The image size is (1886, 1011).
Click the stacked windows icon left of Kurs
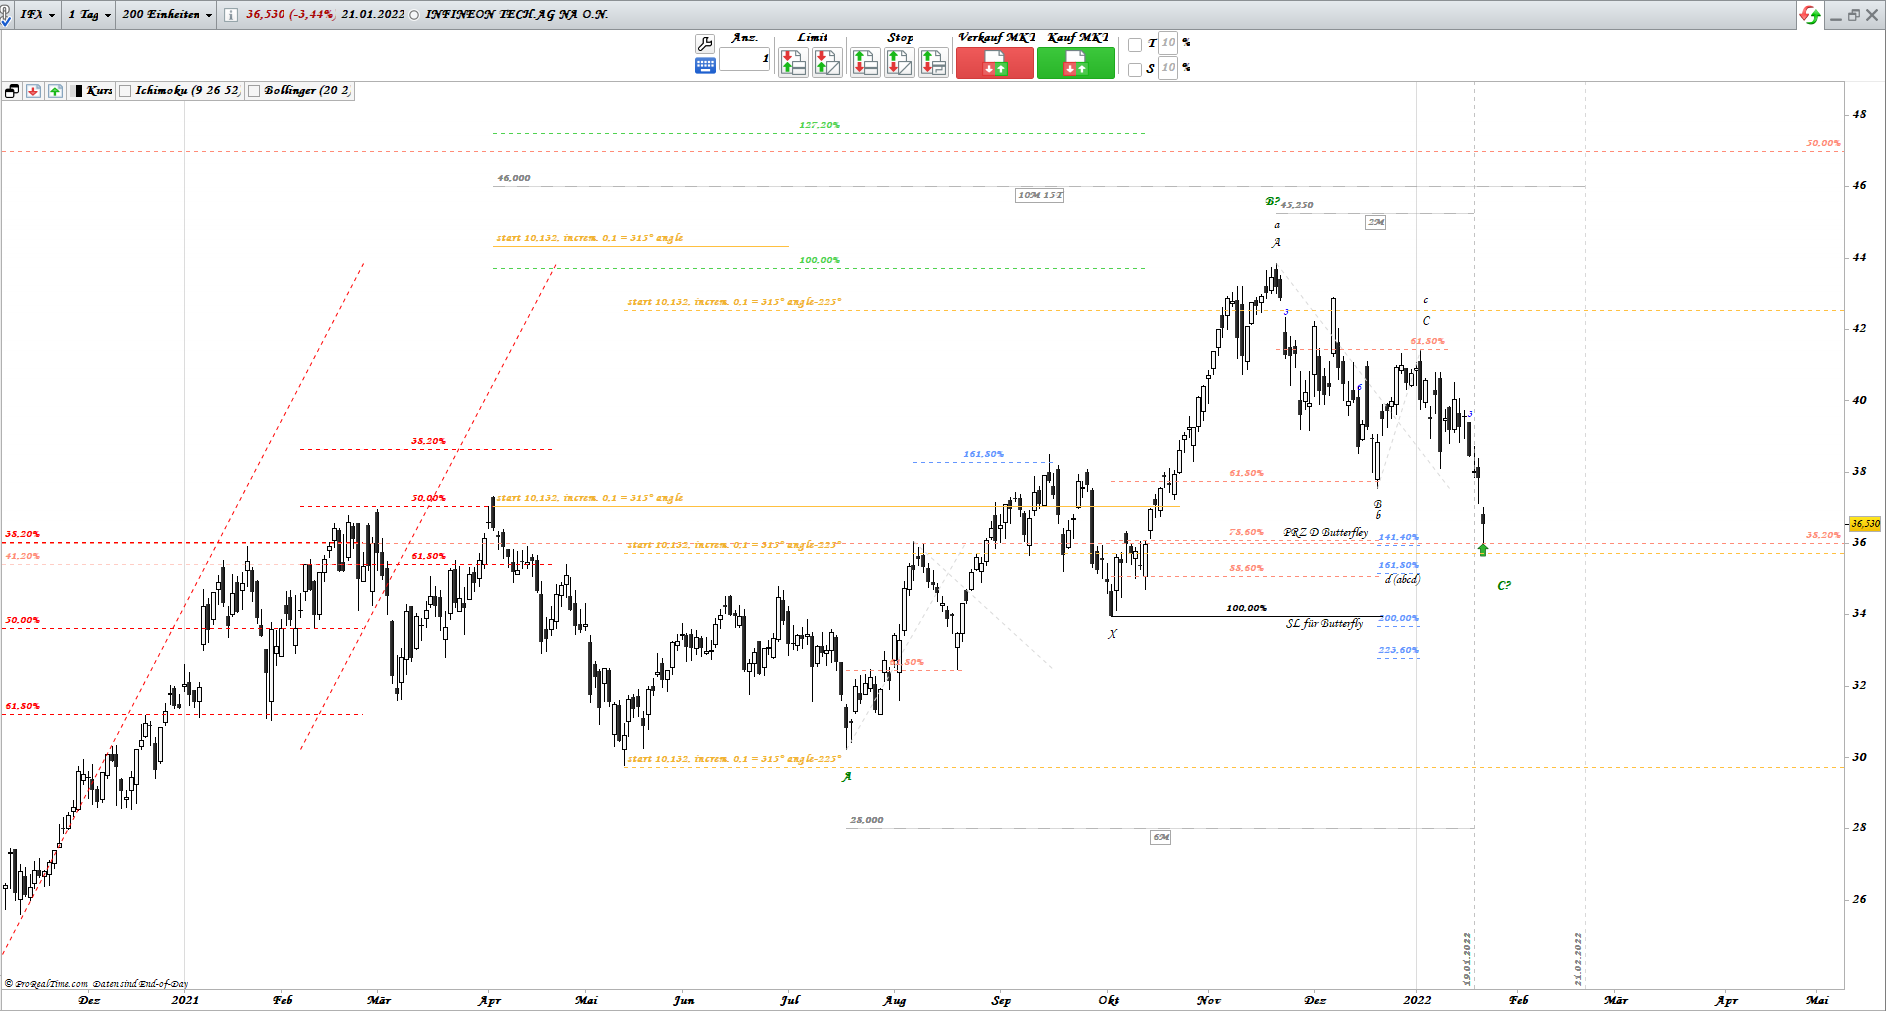[x=12, y=91]
